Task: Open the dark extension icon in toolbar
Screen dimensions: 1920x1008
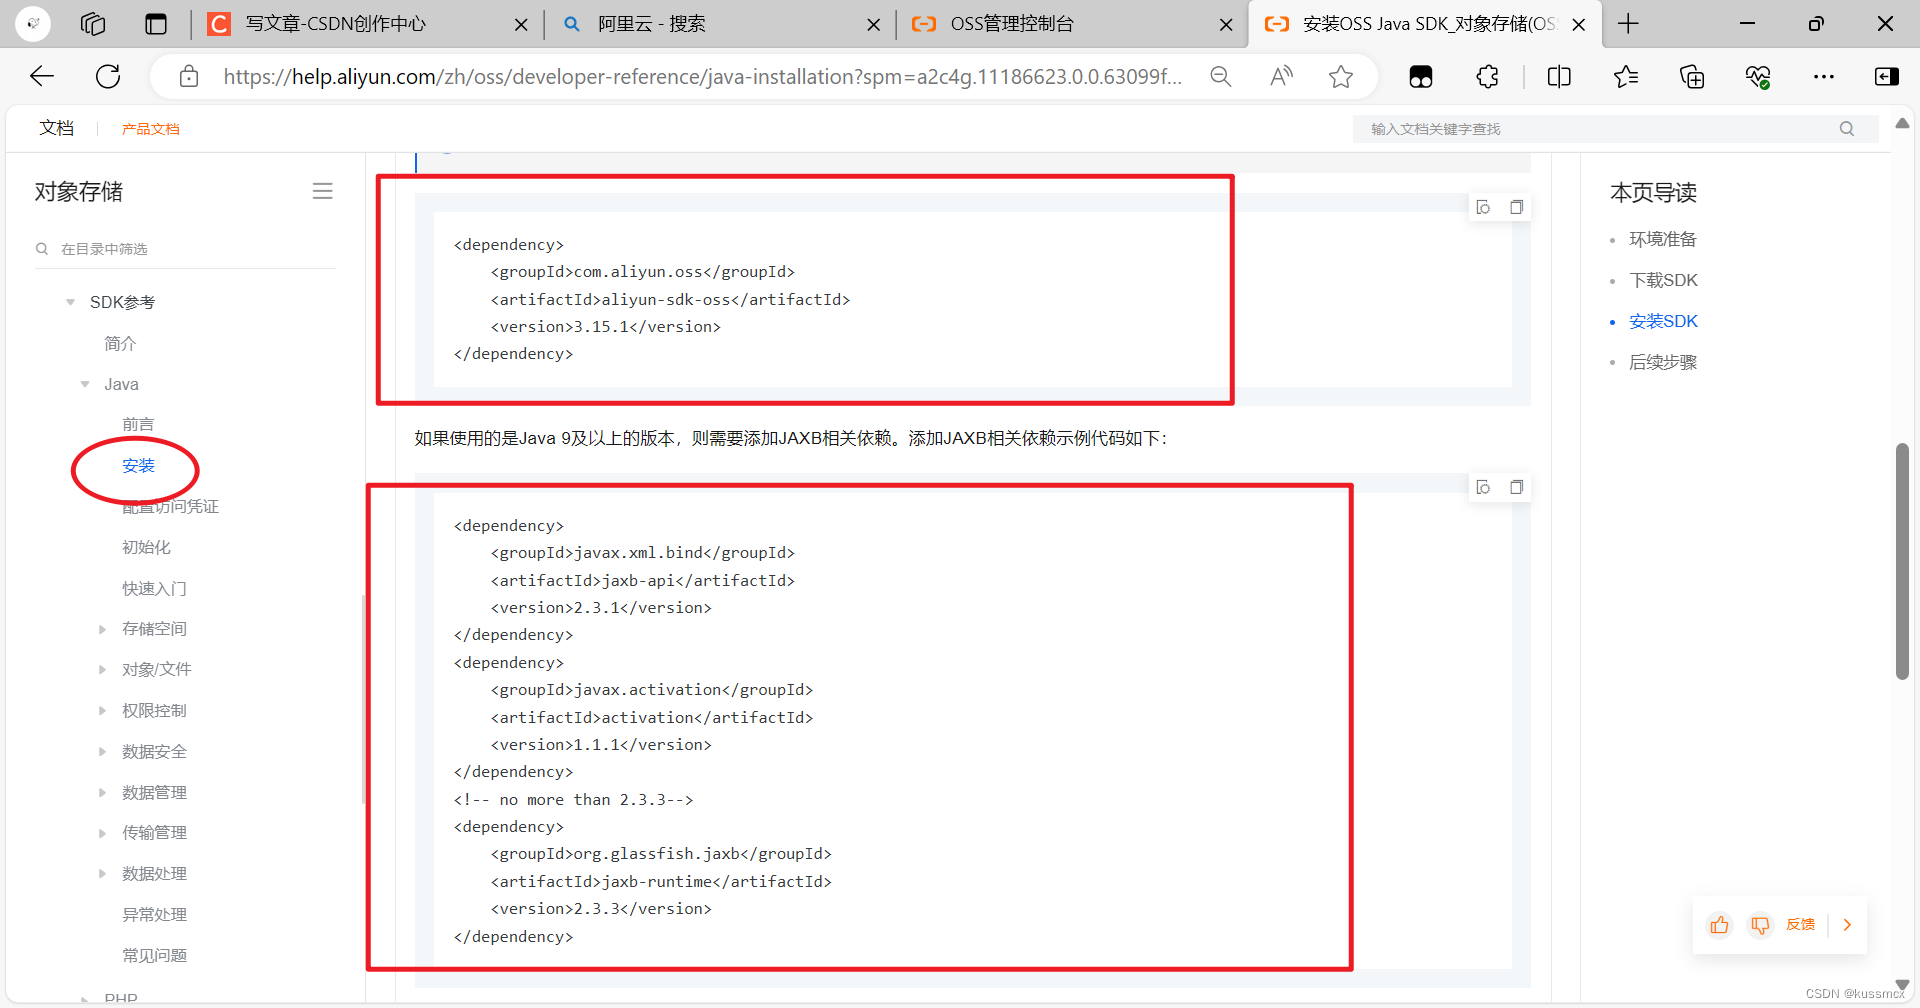Action: 1421,76
